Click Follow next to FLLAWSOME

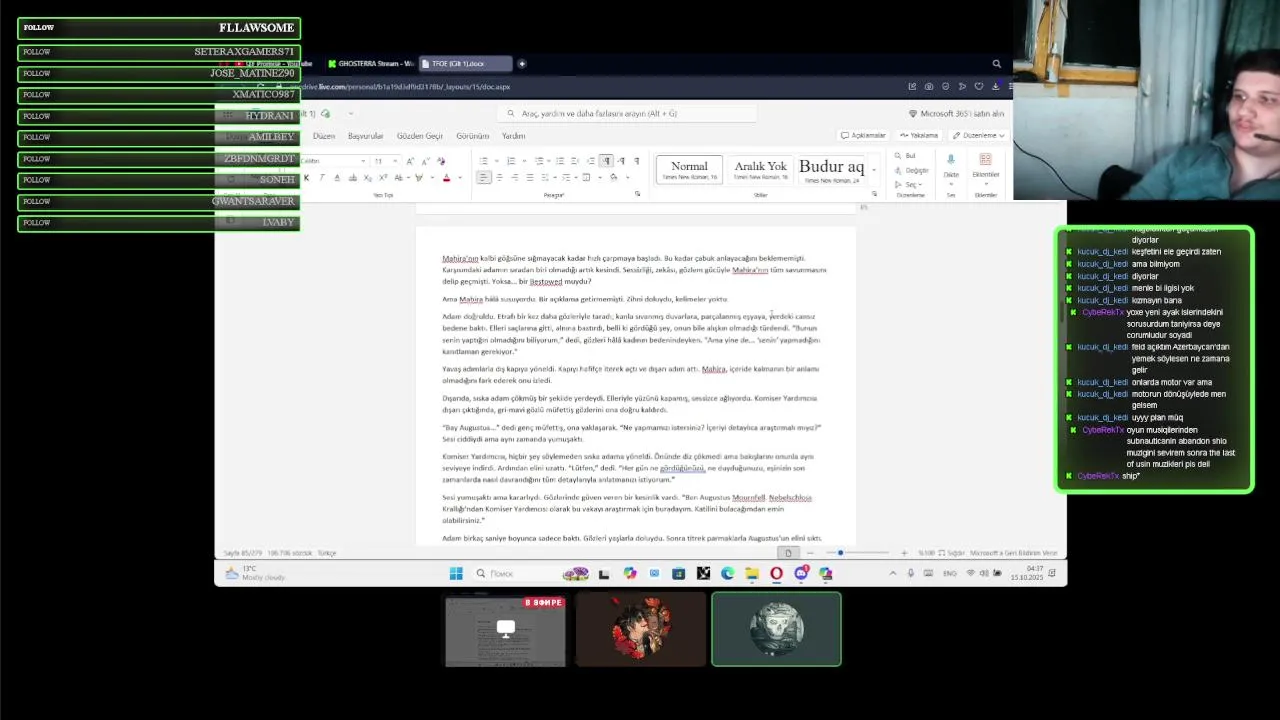(x=38, y=27)
